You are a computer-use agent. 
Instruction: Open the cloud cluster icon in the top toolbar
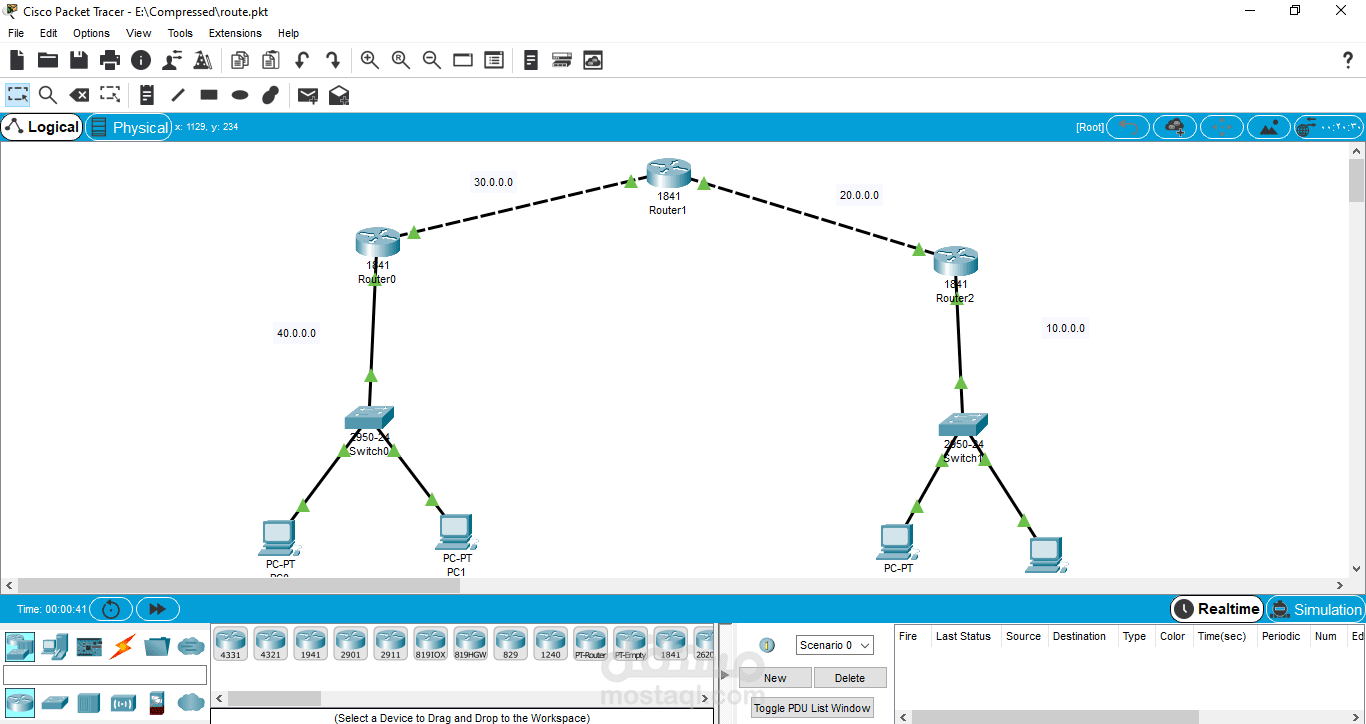(x=593, y=60)
